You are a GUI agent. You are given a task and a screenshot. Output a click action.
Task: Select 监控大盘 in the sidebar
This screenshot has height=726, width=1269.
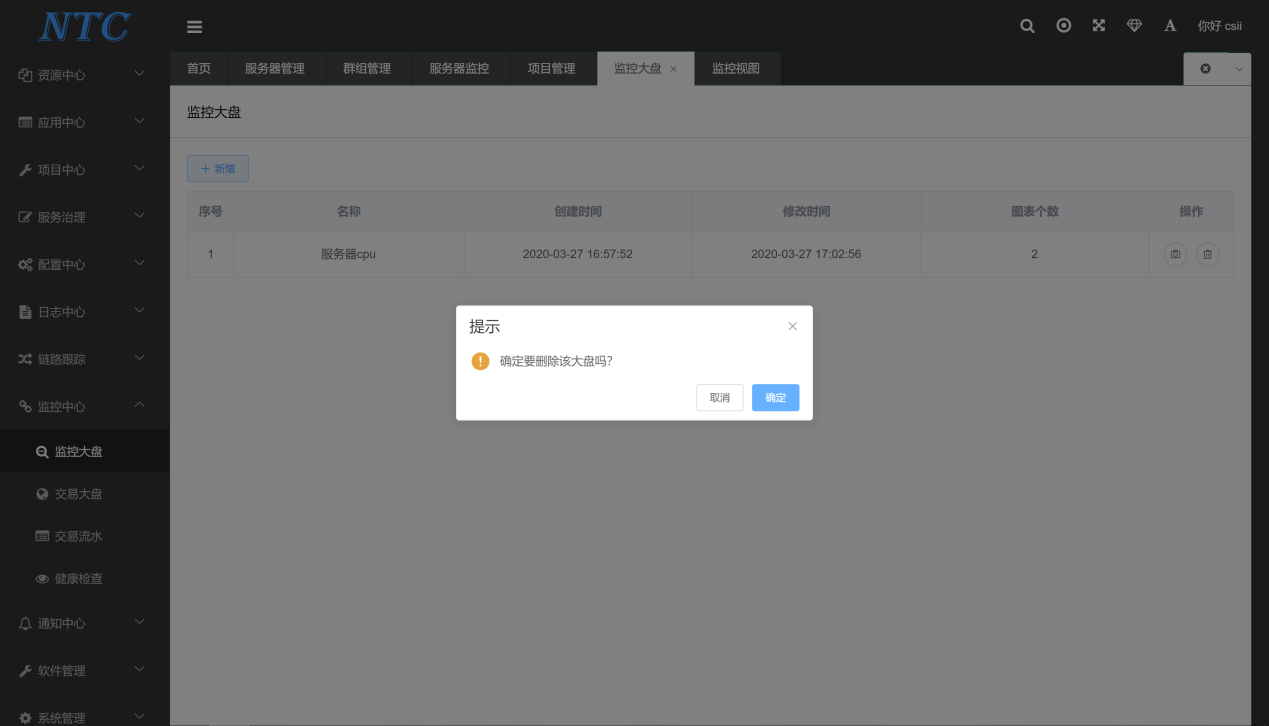pos(84,452)
